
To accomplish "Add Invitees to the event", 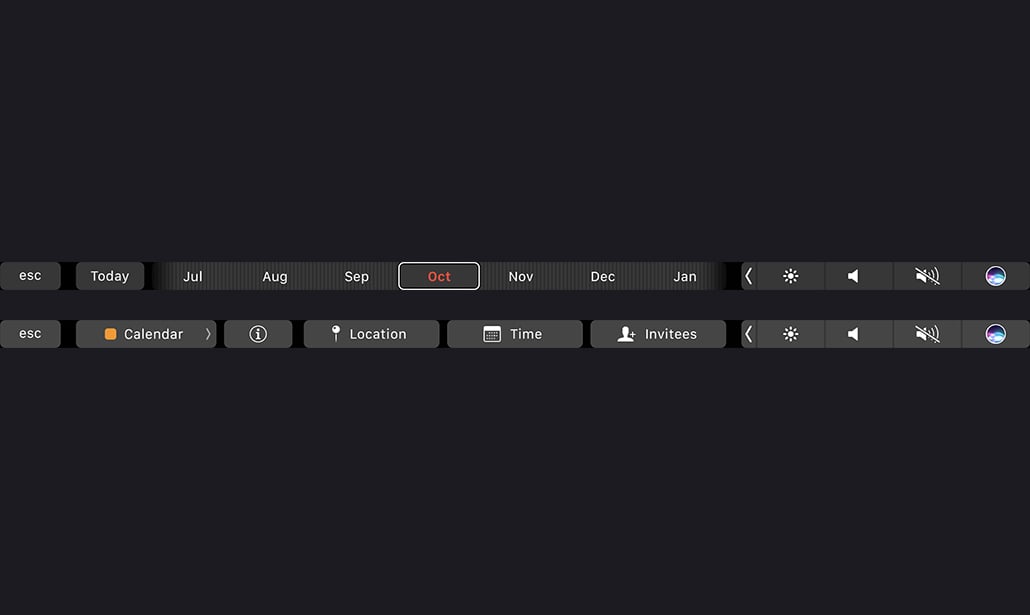I will 658,334.
